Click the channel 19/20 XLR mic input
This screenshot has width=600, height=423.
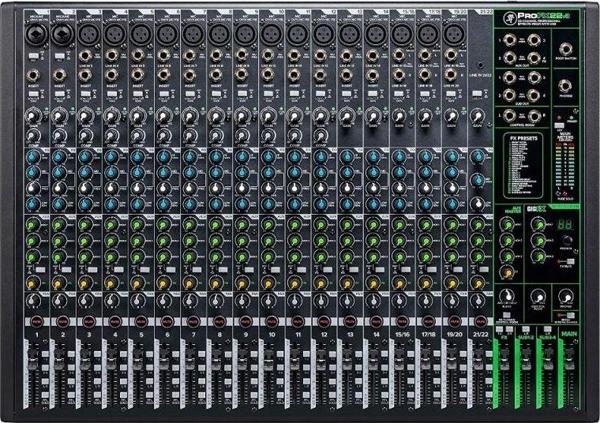[x=454, y=34]
